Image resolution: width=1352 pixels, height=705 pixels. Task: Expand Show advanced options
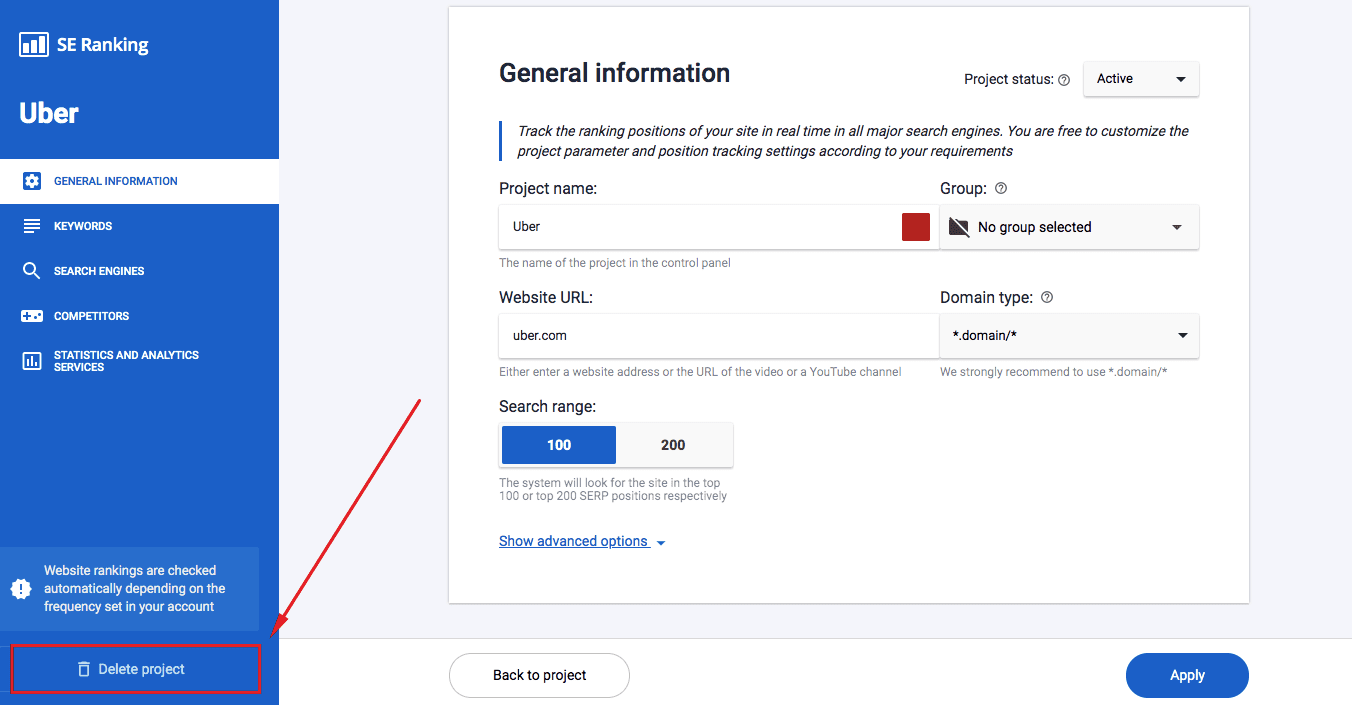click(x=582, y=541)
